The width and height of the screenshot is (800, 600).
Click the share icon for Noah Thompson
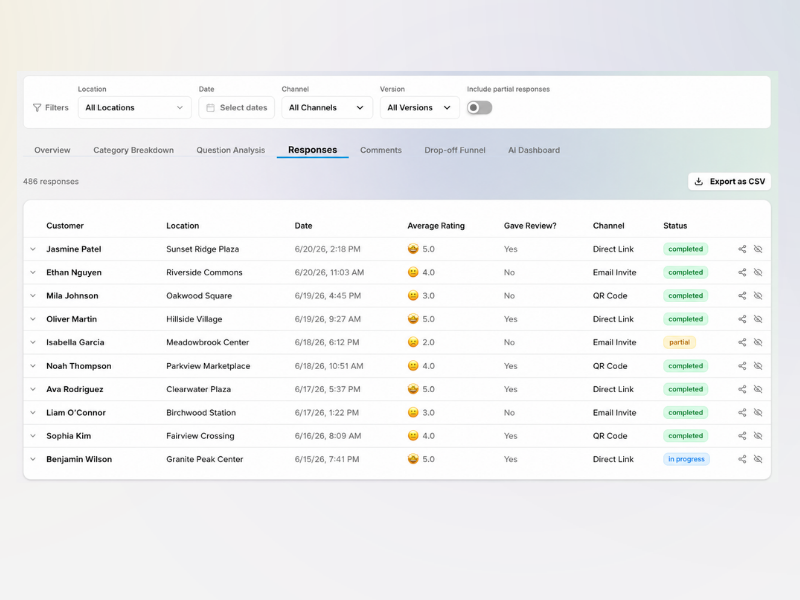pyautogui.click(x=742, y=366)
